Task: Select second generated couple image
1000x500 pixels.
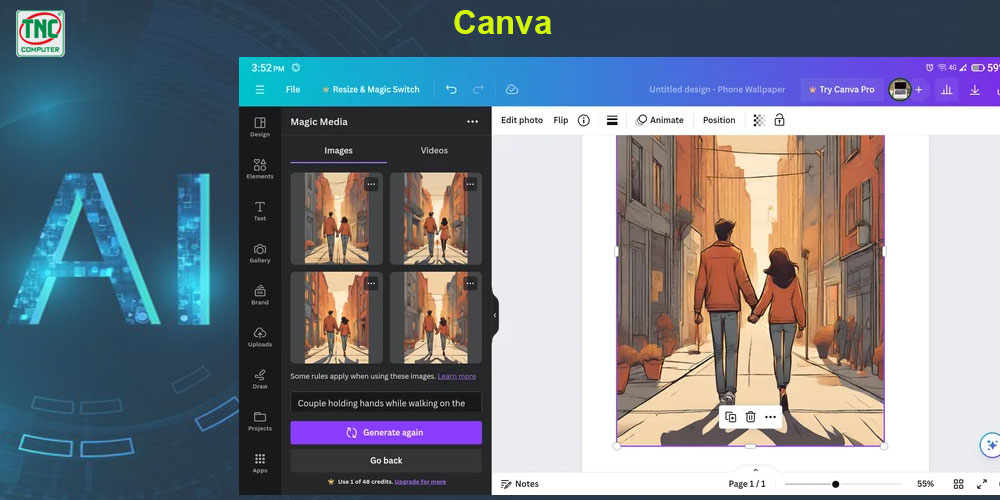Action: [x=436, y=218]
